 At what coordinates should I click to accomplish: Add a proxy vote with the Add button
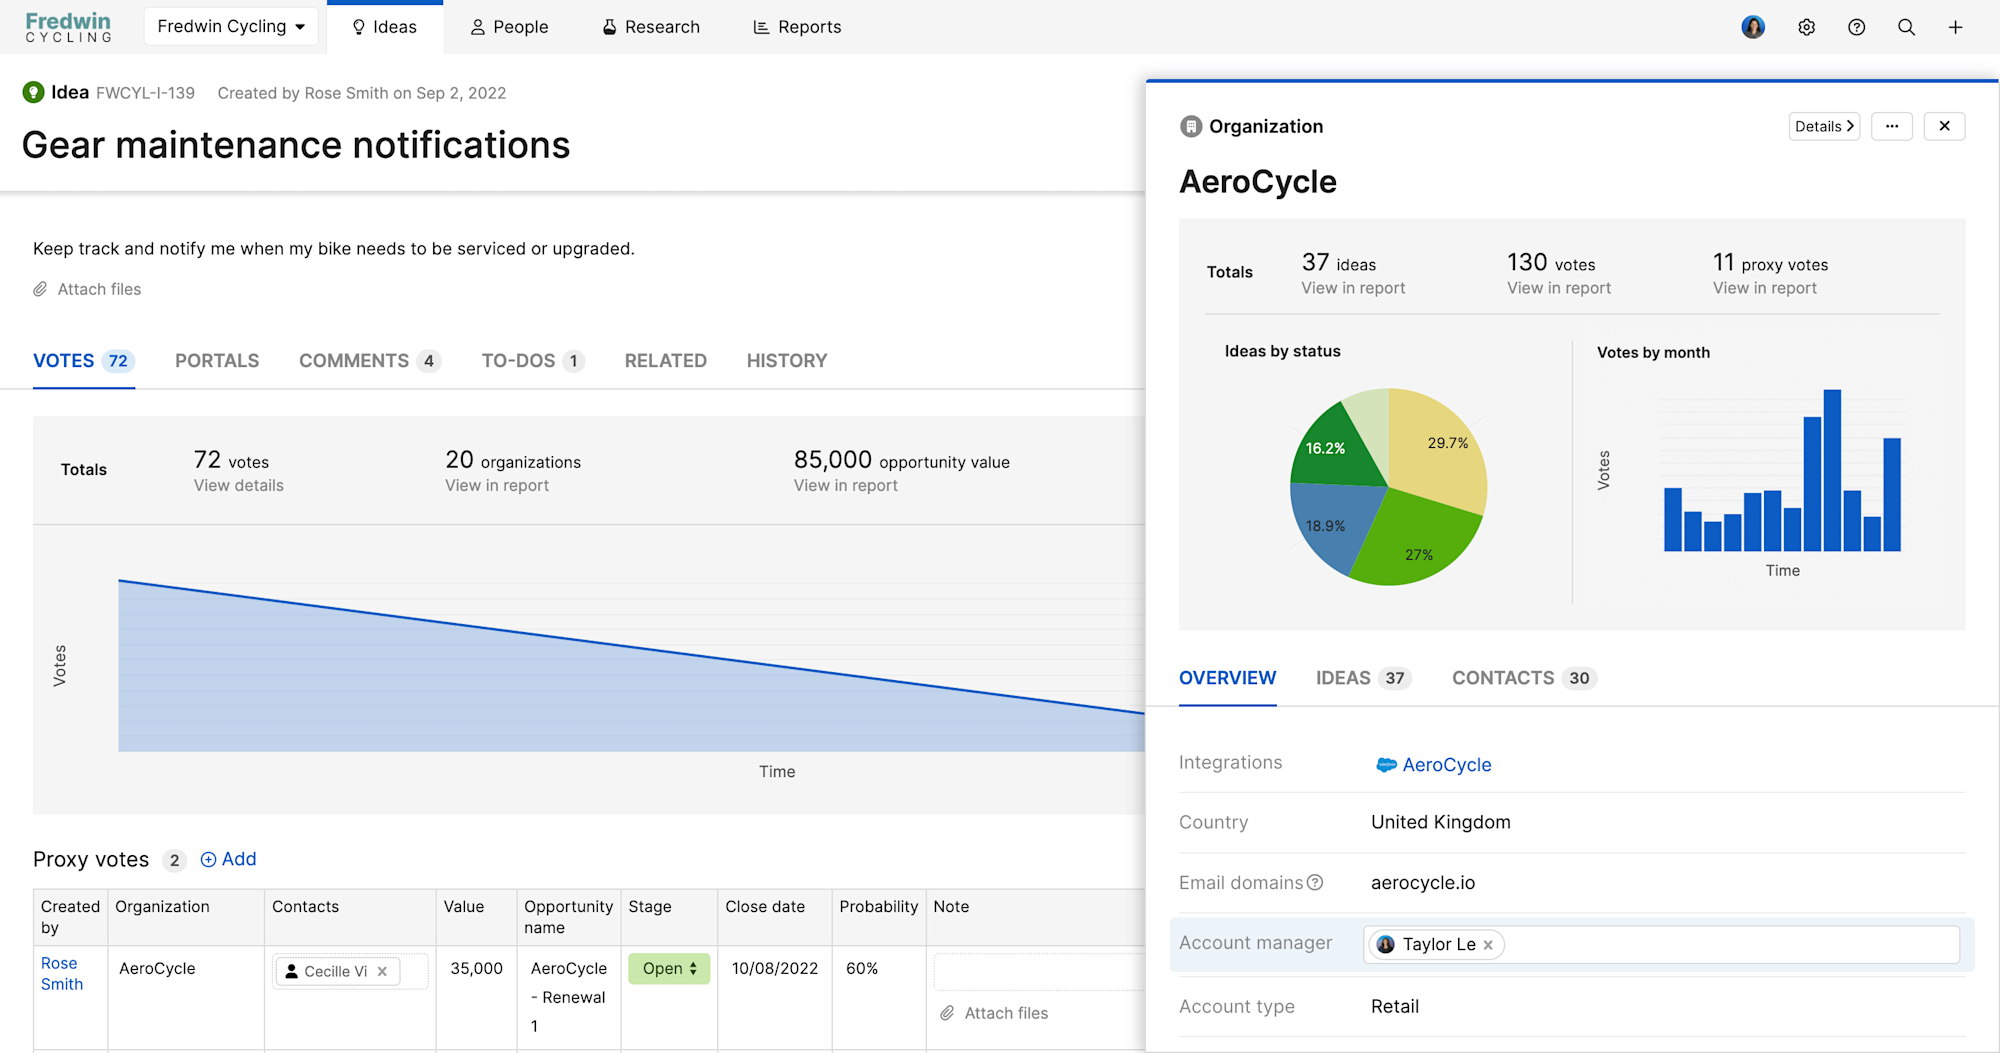click(x=228, y=859)
